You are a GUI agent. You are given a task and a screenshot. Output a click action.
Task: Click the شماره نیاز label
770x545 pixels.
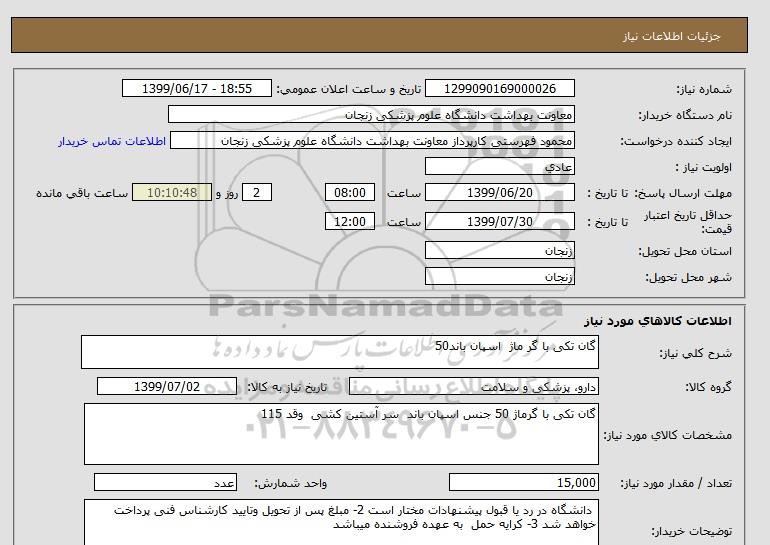[704, 89]
